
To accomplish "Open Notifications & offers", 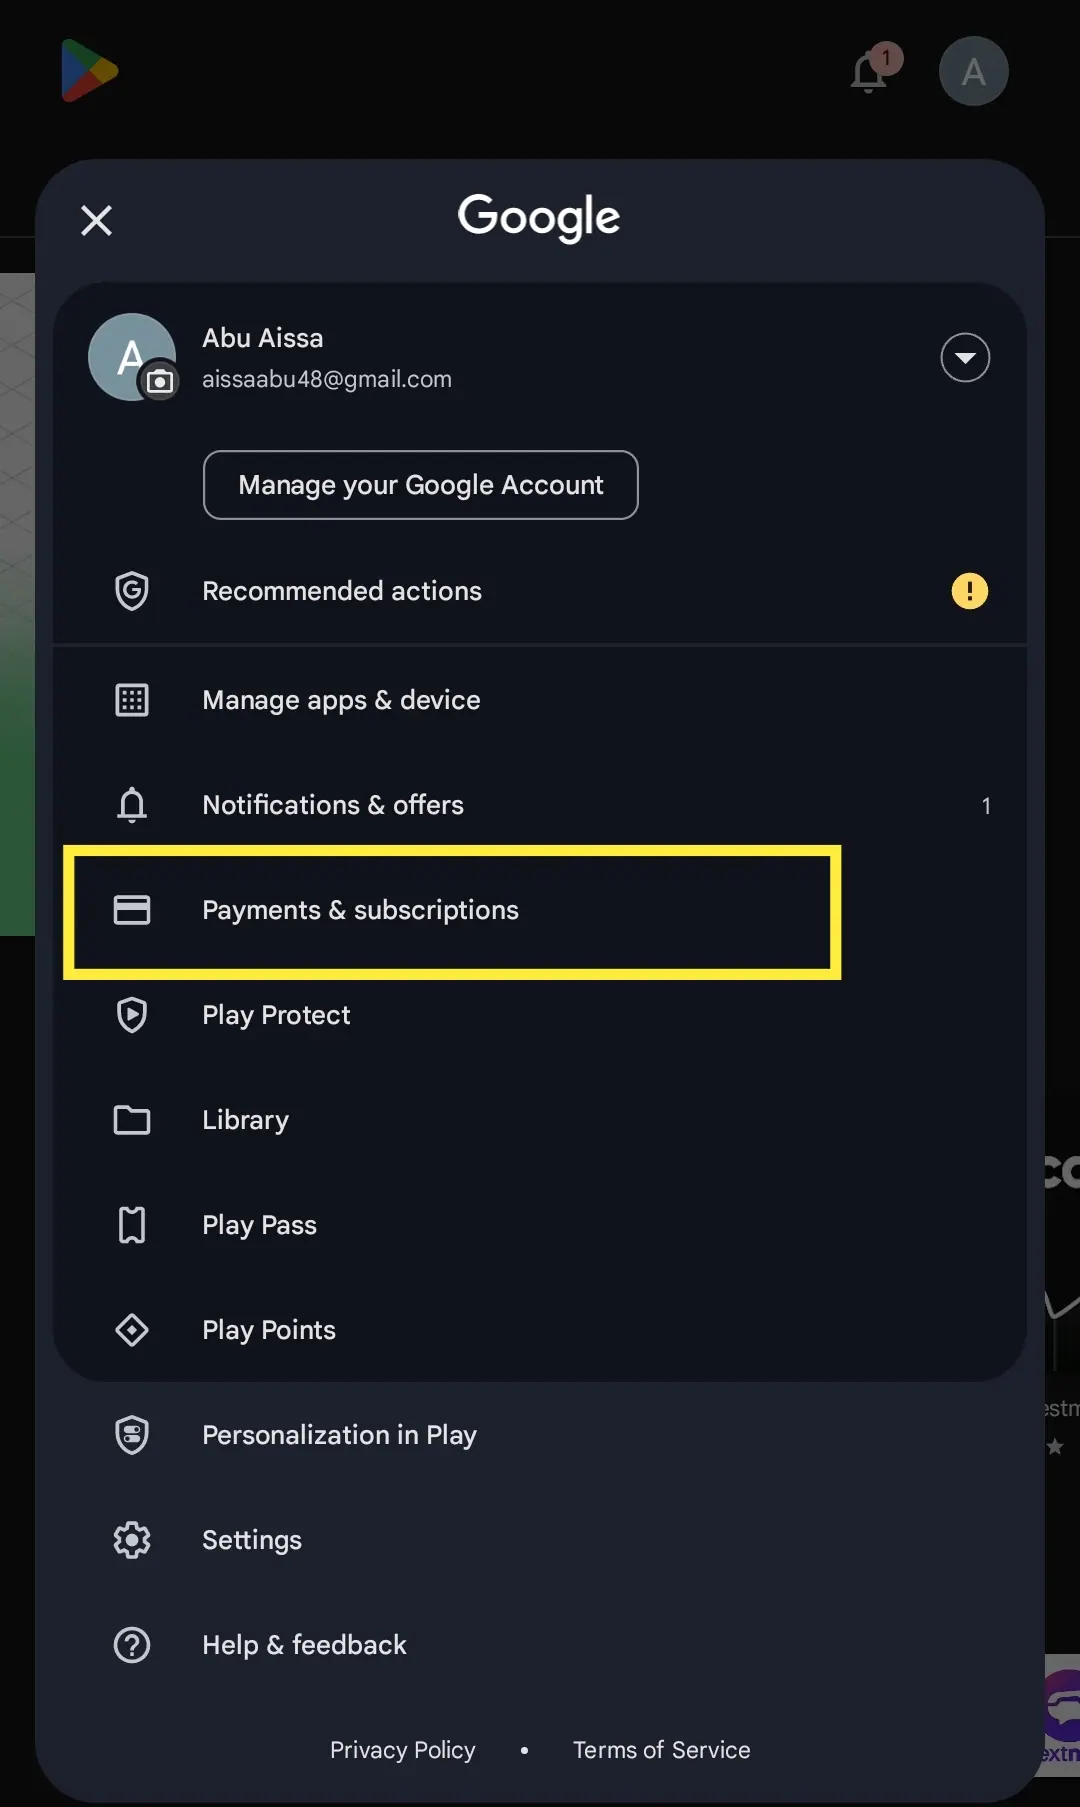I will point(540,805).
